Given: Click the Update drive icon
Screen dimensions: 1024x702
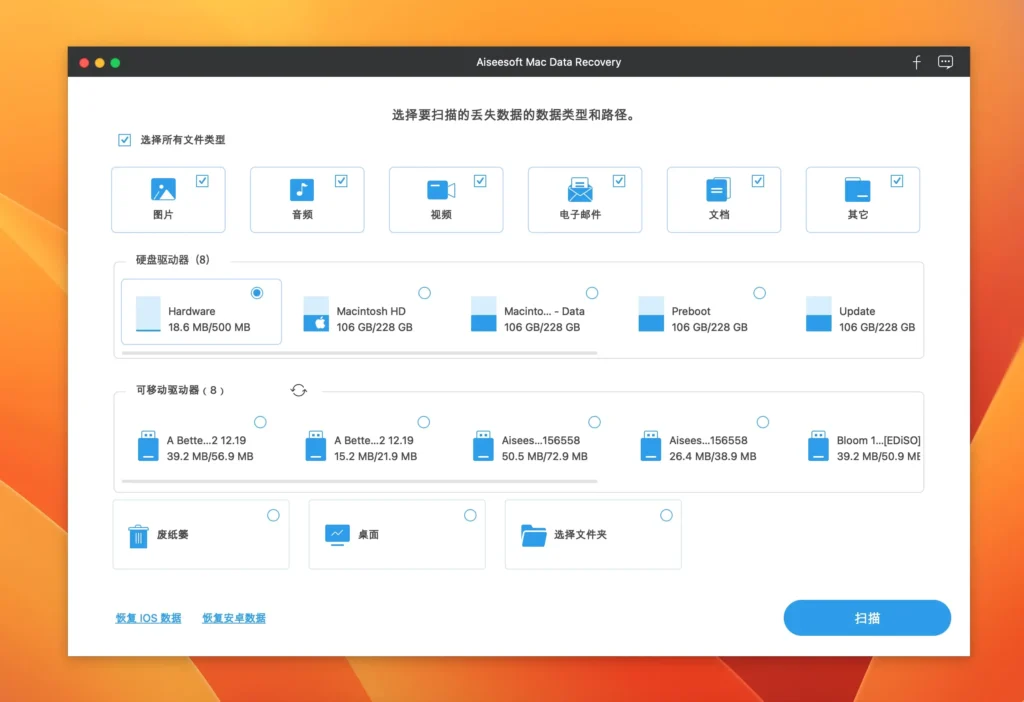Looking at the screenshot, I should (x=818, y=314).
